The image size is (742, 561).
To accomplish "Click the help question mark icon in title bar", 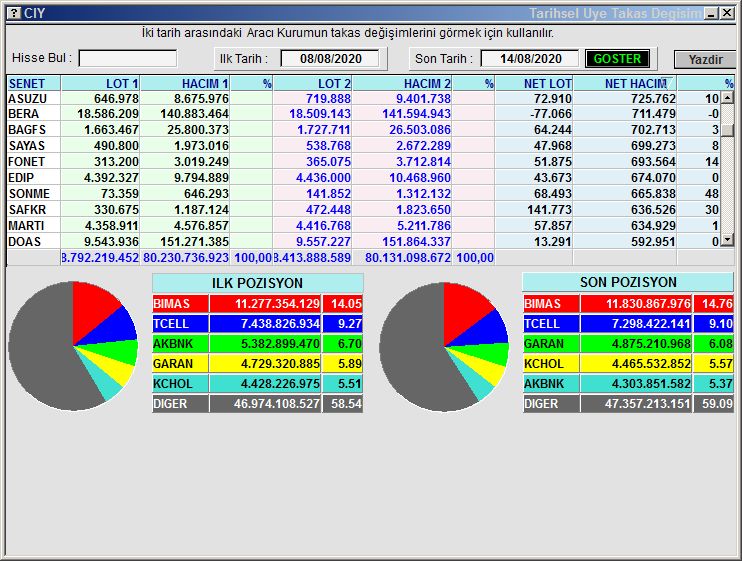I will tap(14, 13).
